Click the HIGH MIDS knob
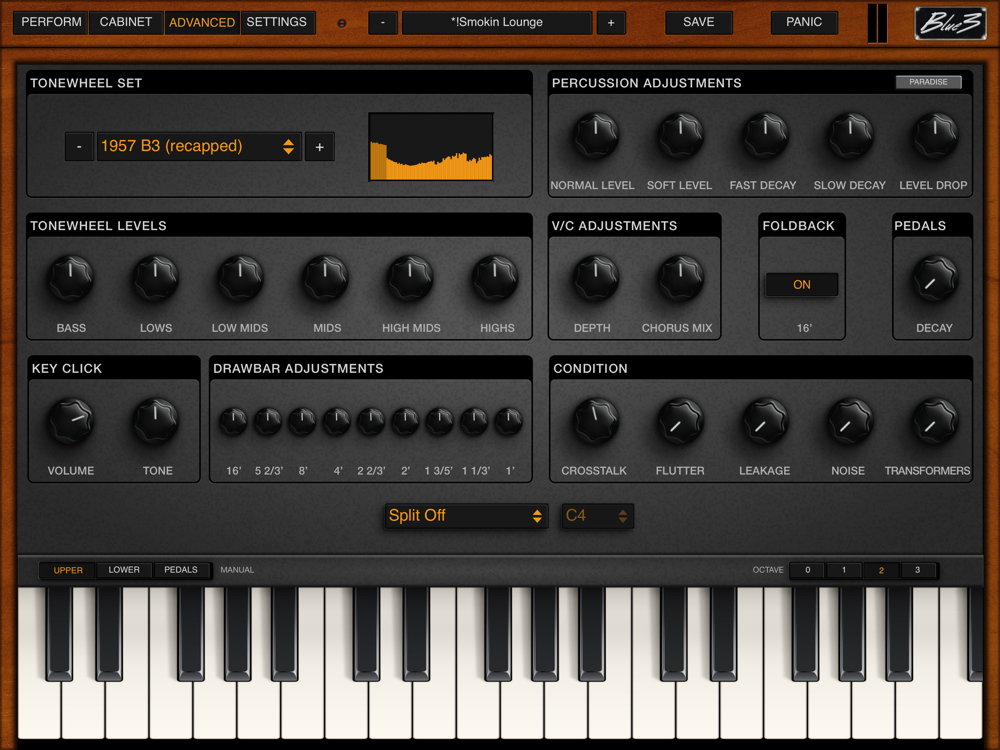This screenshot has height=750, width=1000. pos(410,279)
